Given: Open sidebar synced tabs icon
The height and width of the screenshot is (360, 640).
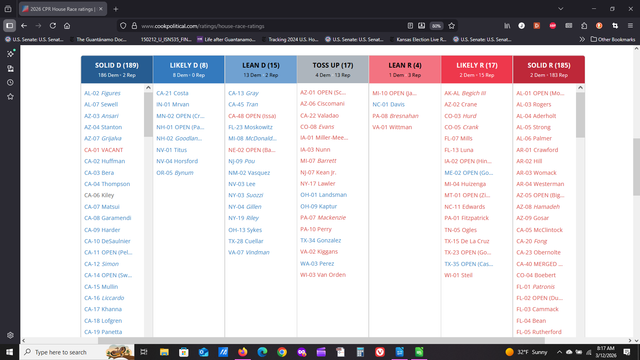Looking at the screenshot, I should click(10, 69).
